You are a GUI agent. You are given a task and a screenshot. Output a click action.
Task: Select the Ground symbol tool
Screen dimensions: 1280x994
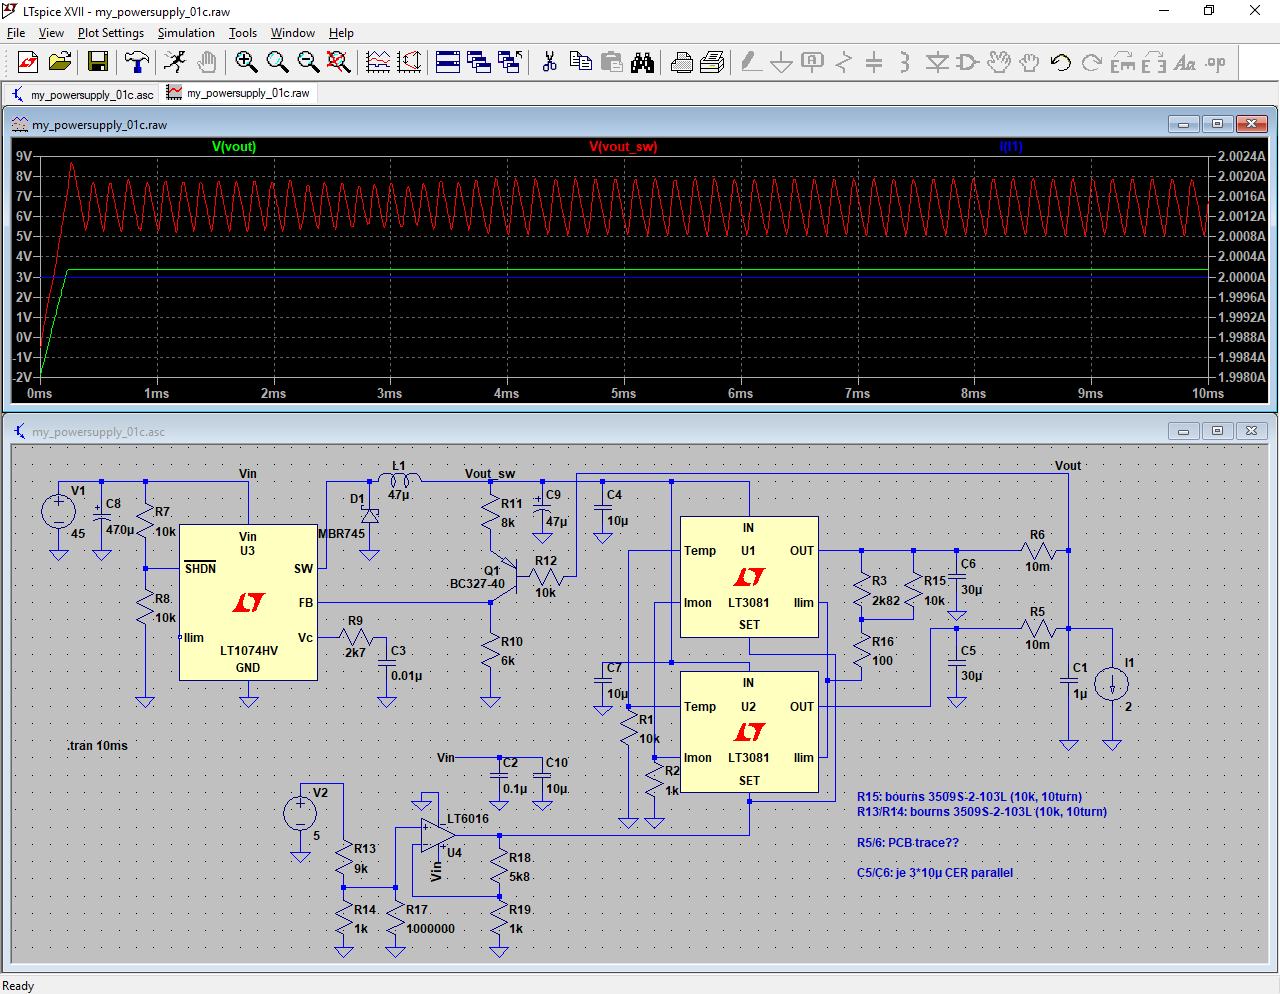tap(782, 62)
